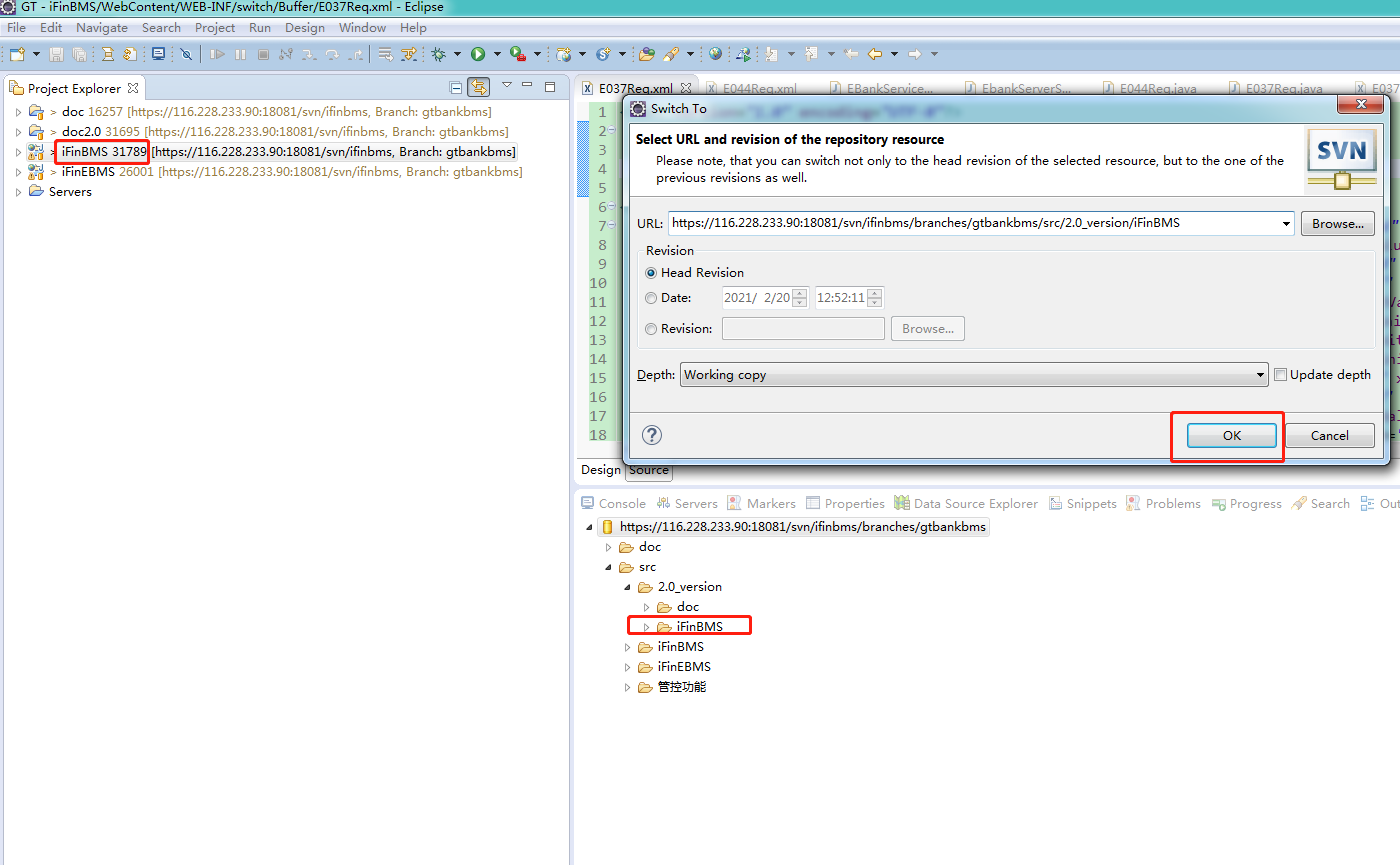Image resolution: width=1400 pixels, height=865 pixels.
Task: Click Cancel in Switch To dialog
Action: (x=1329, y=435)
